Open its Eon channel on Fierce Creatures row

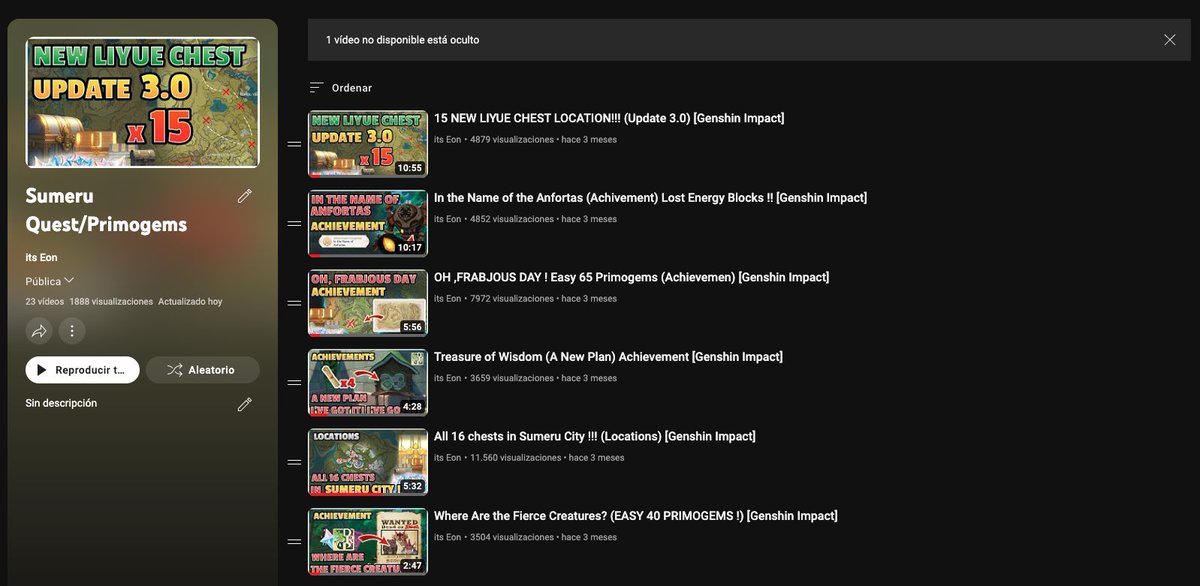[447, 537]
